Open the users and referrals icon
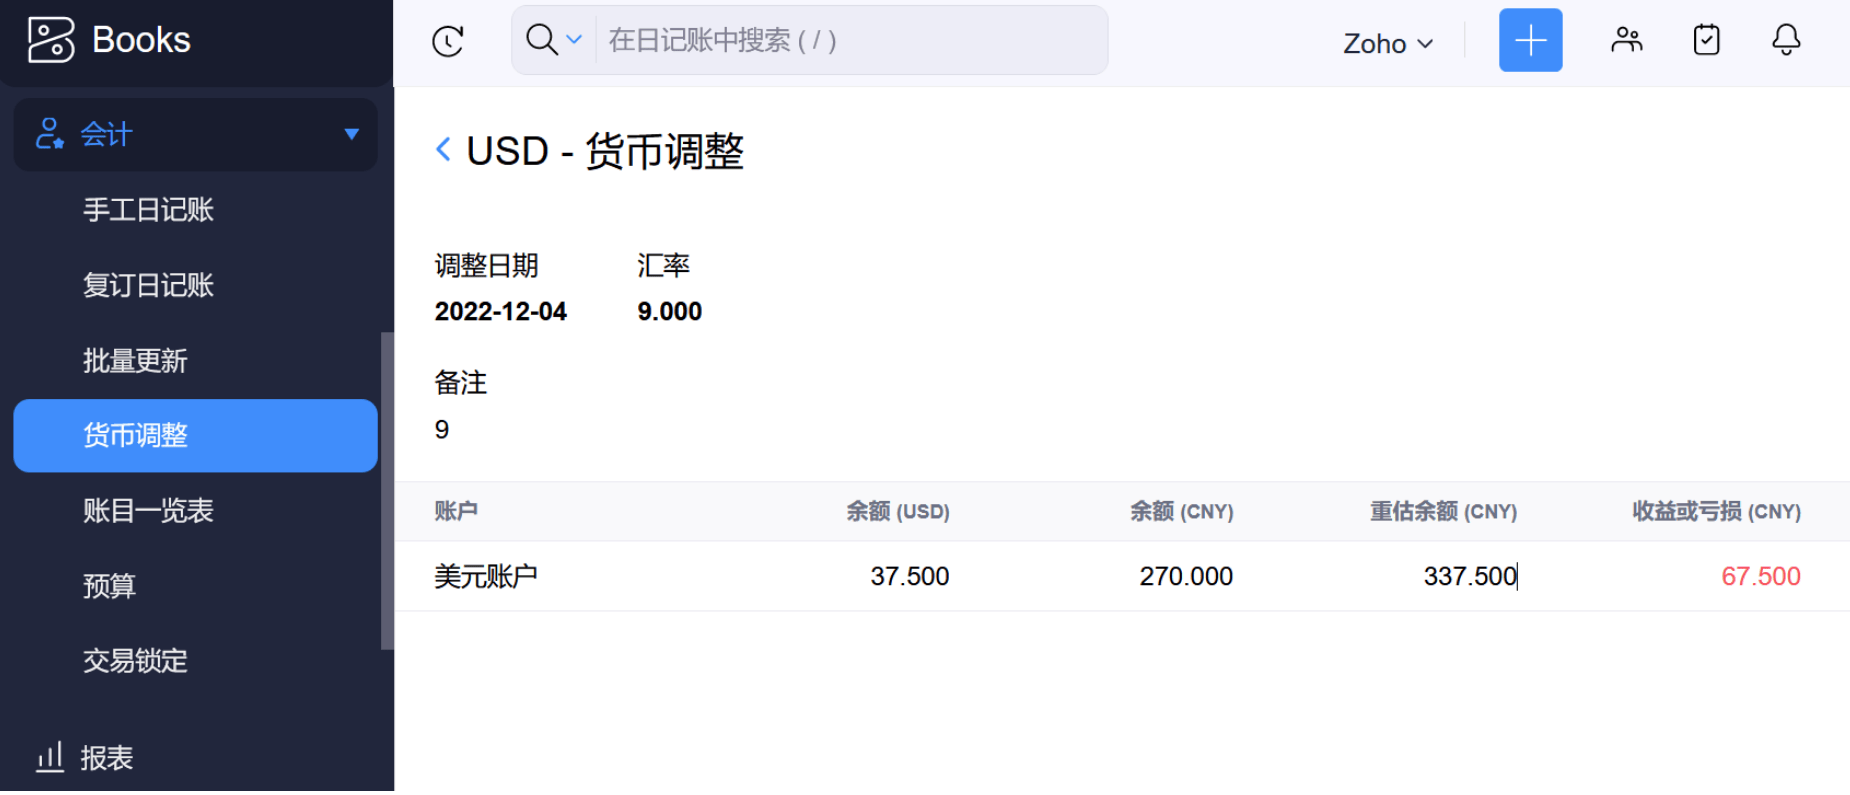This screenshot has height=795, width=1850. pos(1627,40)
